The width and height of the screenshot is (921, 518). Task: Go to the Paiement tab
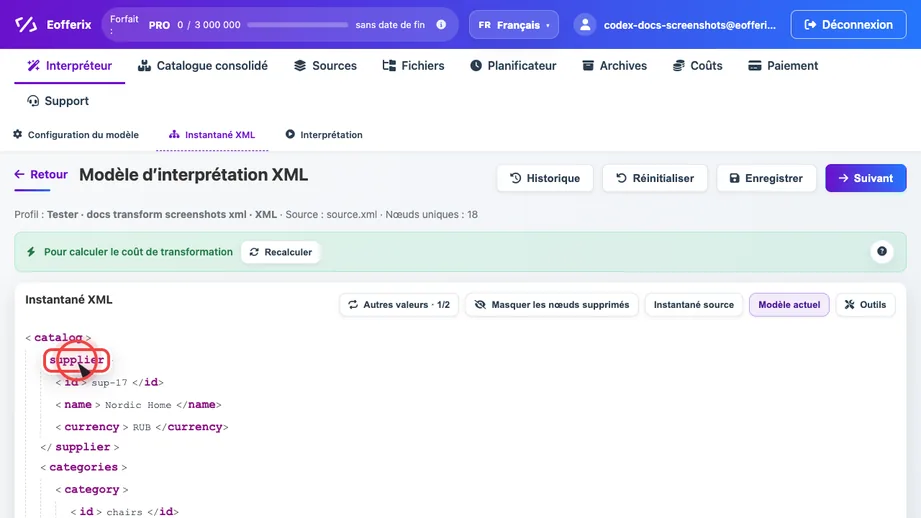(x=783, y=66)
